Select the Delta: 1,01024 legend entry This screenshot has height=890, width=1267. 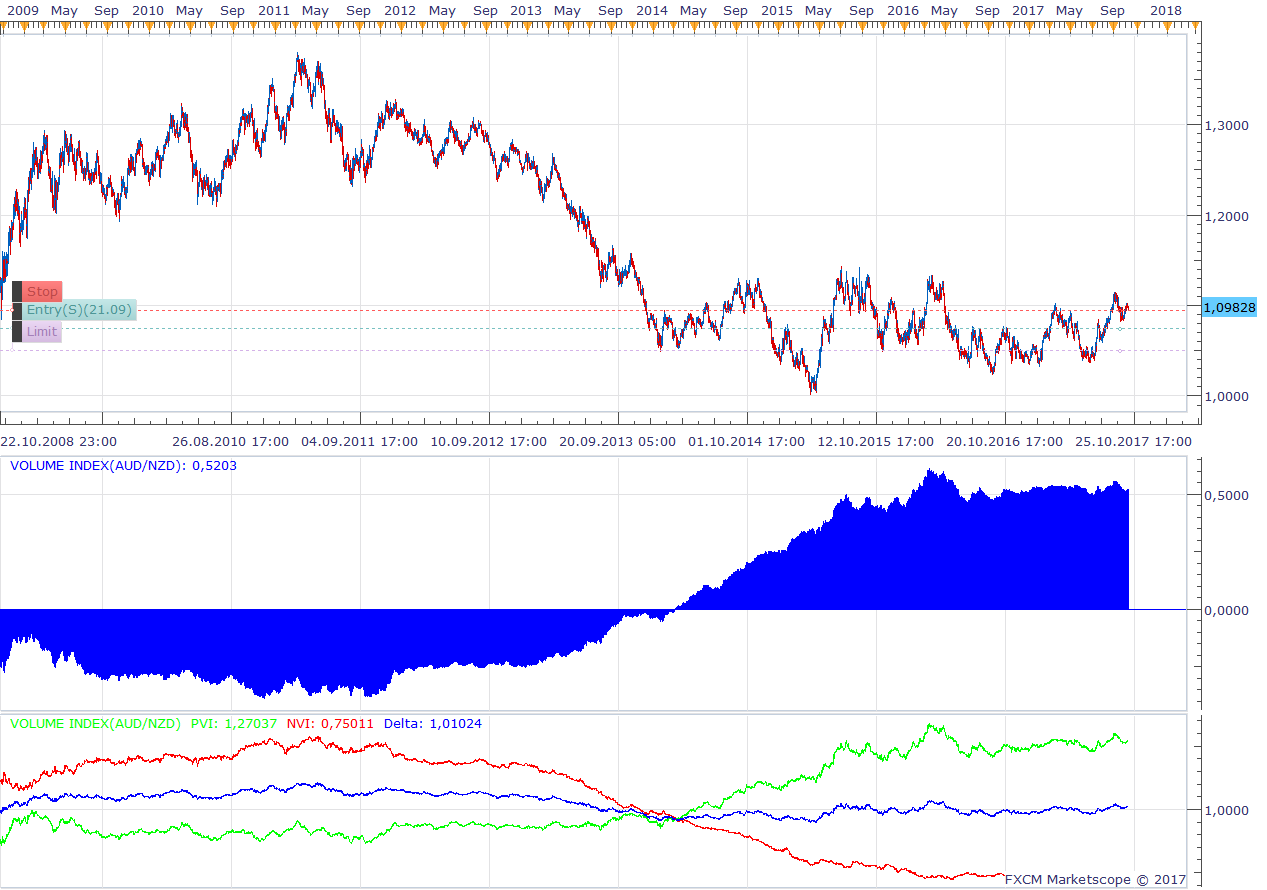click(433, 723)
